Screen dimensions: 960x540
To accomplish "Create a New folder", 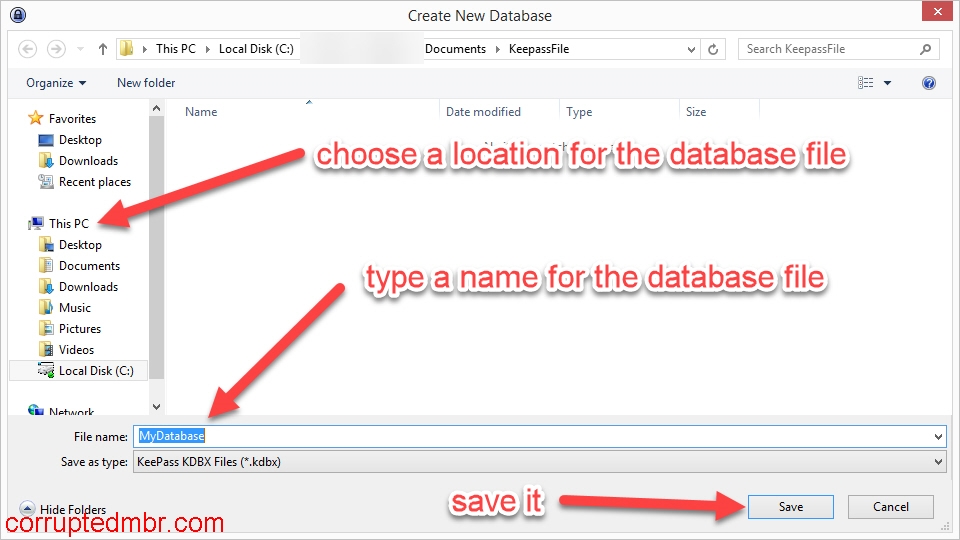I will [146, 83].
